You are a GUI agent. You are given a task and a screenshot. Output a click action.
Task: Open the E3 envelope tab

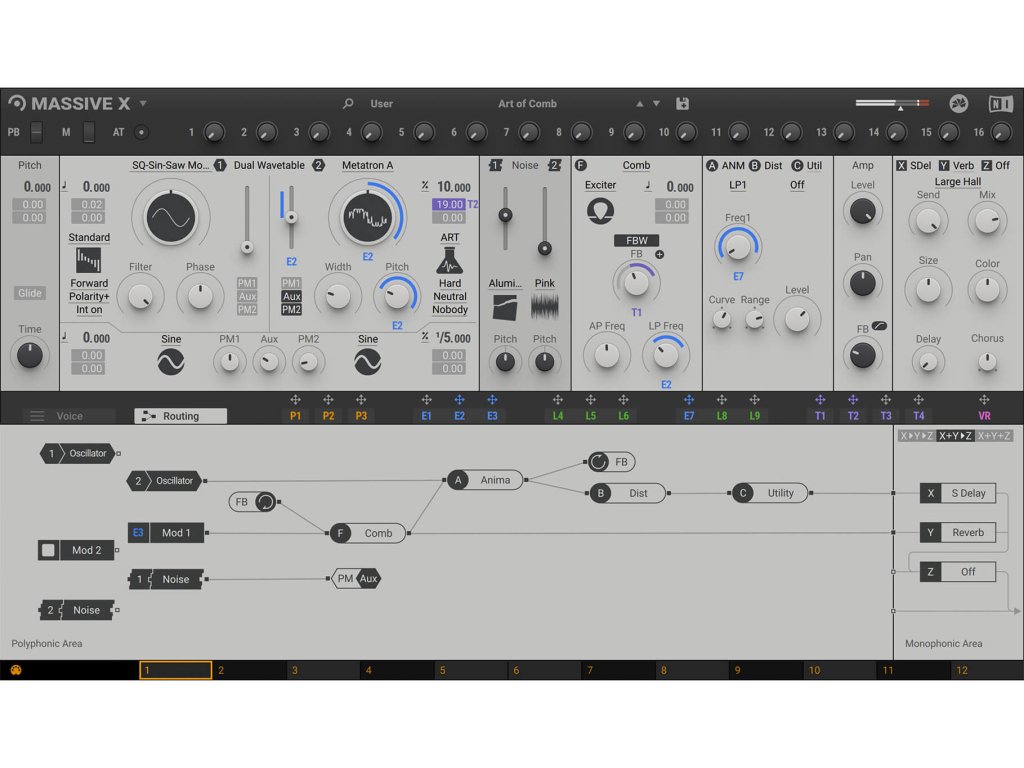coord(492,416)
